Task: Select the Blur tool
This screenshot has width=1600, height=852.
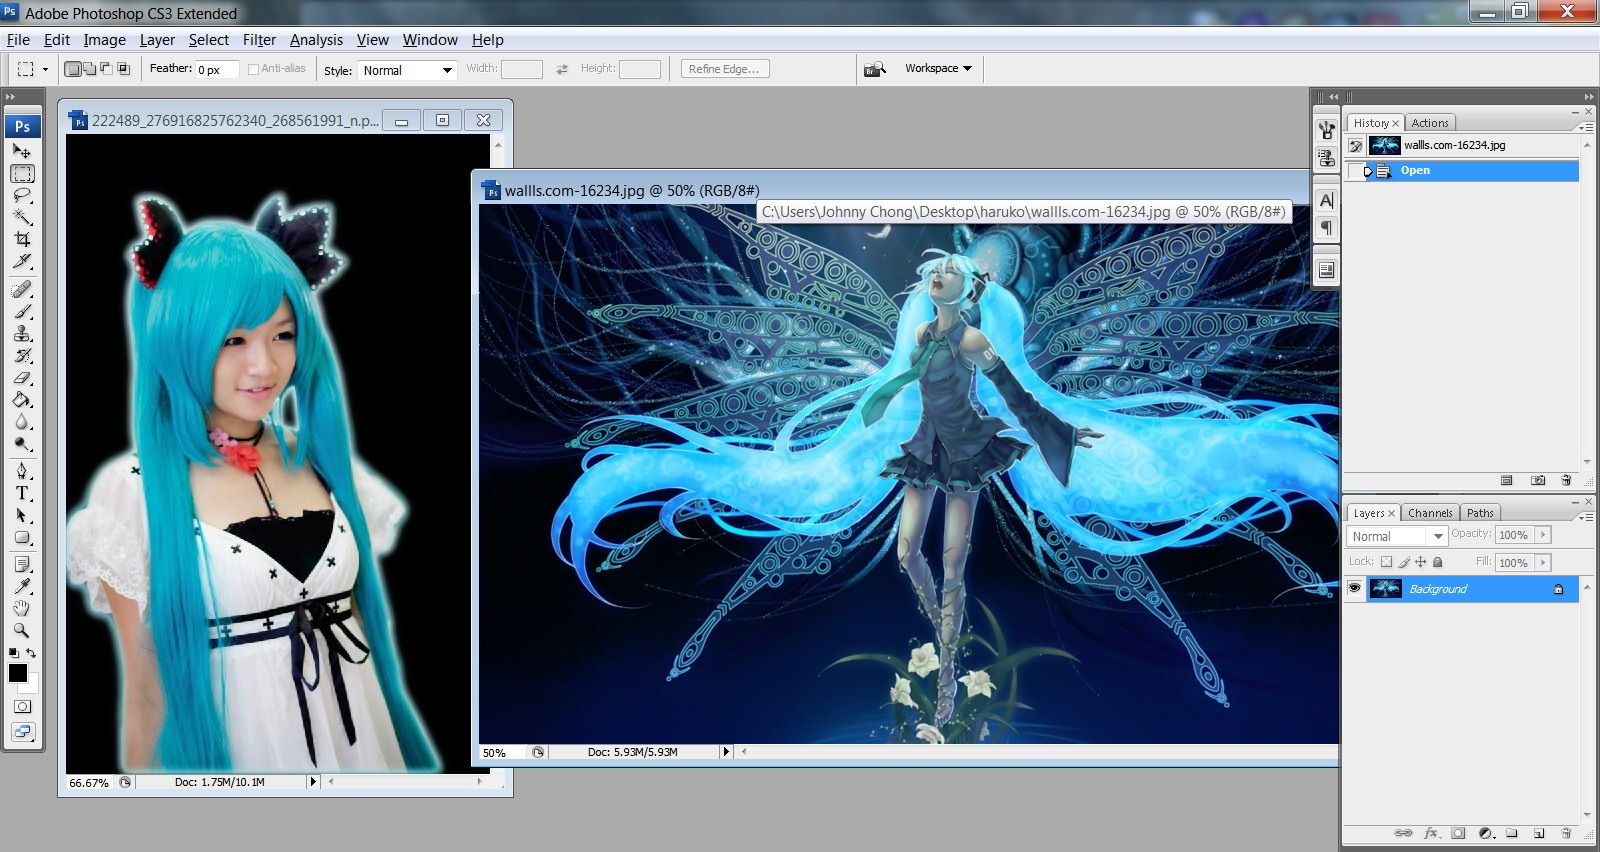Action: pos(22,422)
